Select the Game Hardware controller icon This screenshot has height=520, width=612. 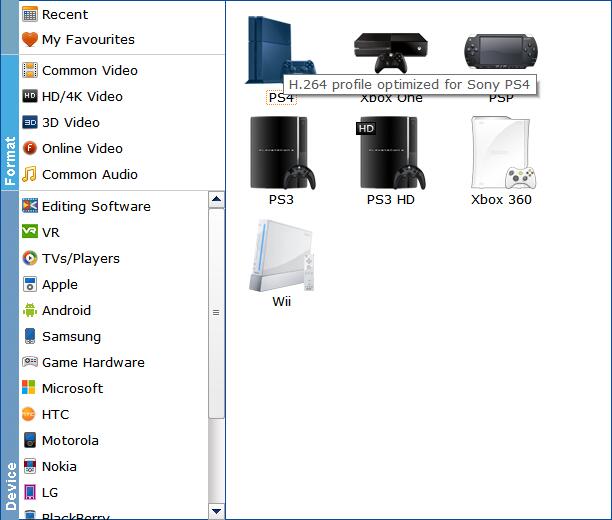tap(30, 362)
